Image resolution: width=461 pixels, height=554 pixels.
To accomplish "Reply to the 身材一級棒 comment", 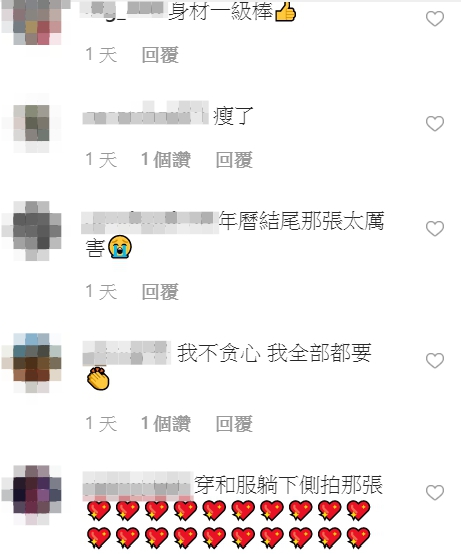I will point(160,55).
